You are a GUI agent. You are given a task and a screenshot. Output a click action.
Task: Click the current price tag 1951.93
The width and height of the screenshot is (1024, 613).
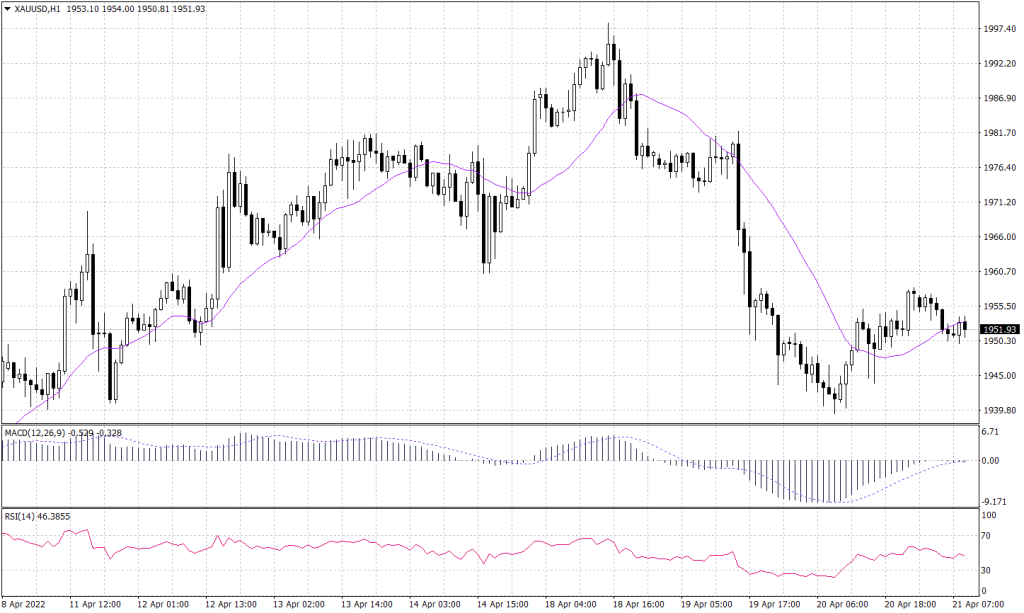(x=1000, y=330)
